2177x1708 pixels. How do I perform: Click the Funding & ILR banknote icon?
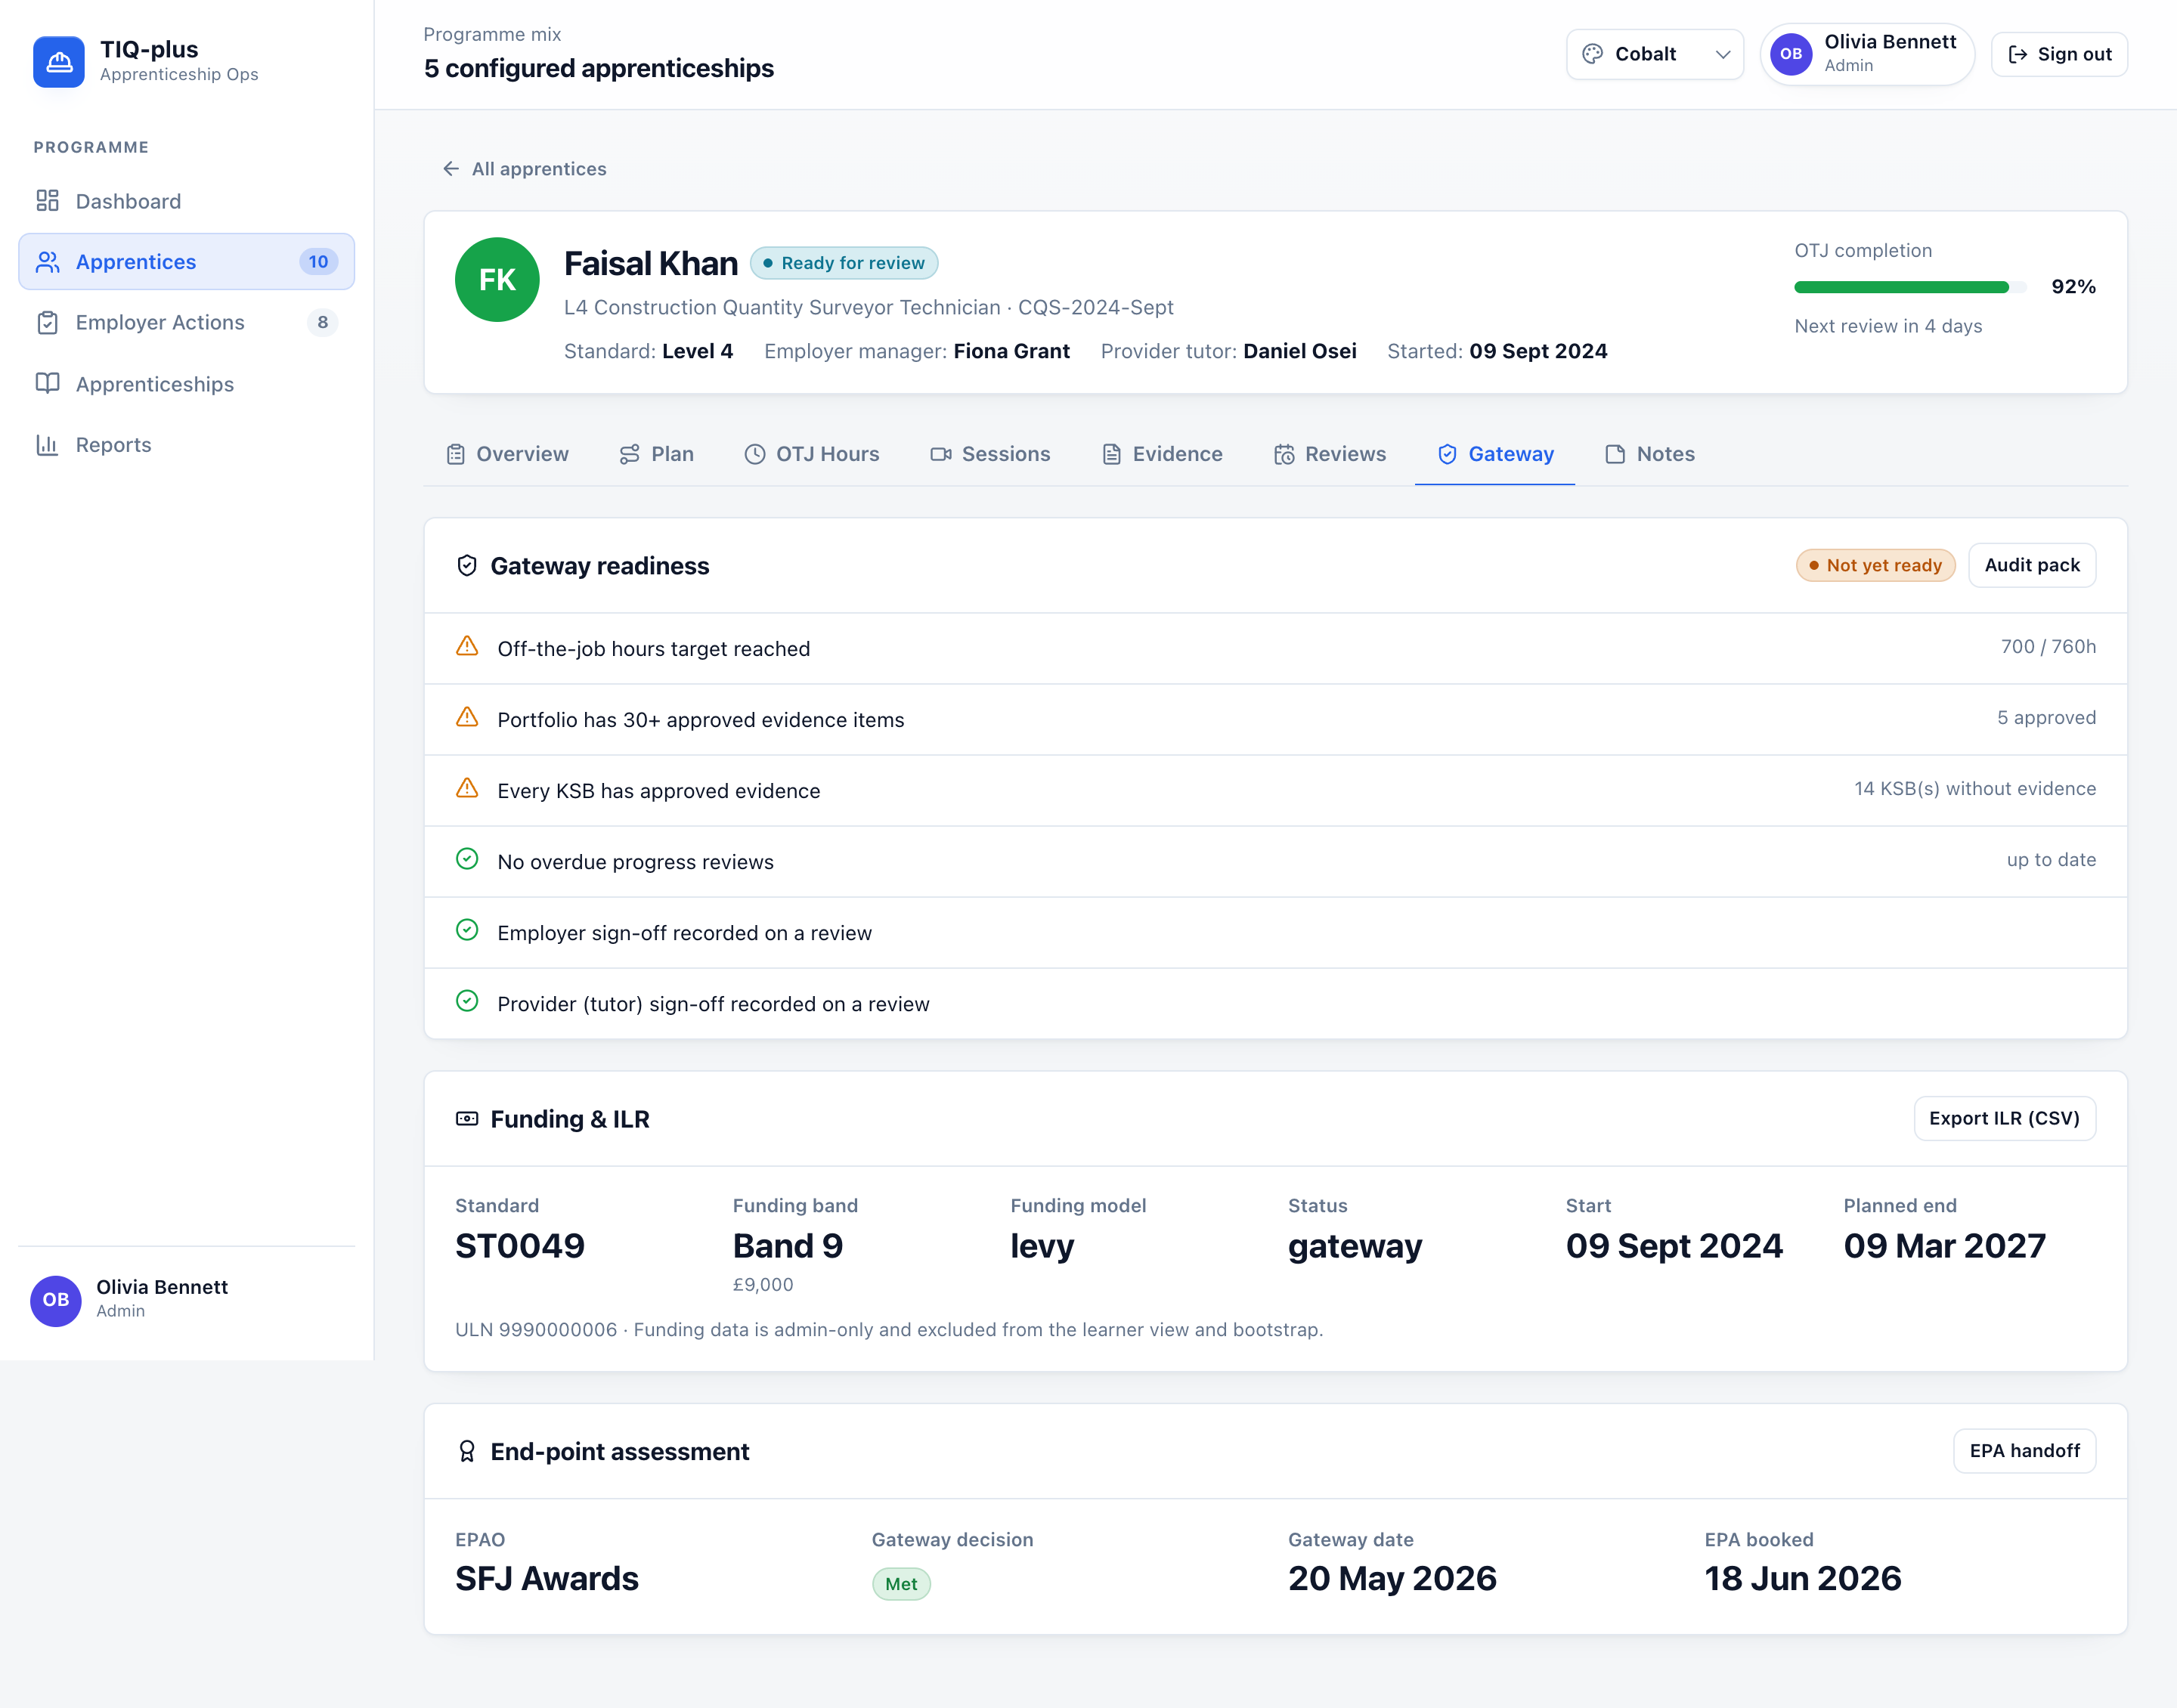tap(467, 1119)
